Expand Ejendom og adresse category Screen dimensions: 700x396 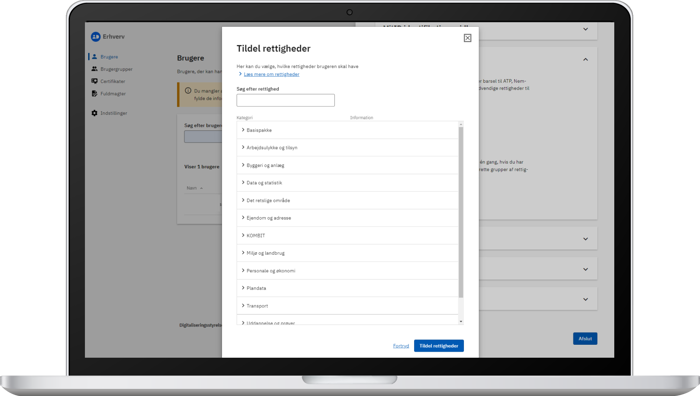[x=347, y=218]
